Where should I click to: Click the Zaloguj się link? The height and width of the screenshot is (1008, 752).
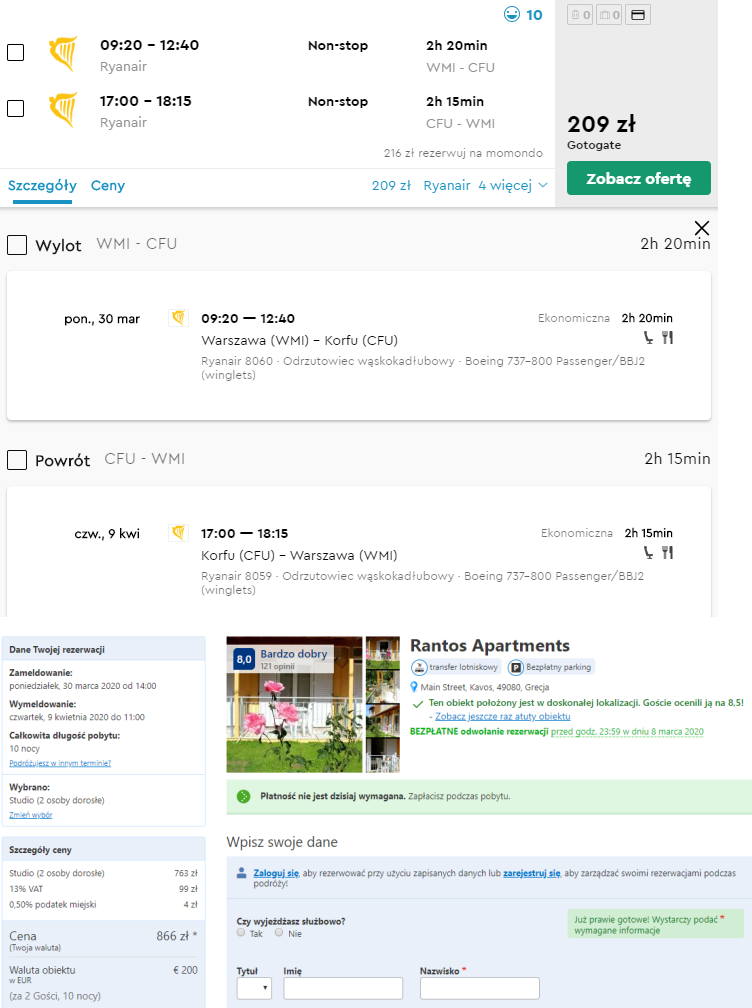[x=276, y=873]
